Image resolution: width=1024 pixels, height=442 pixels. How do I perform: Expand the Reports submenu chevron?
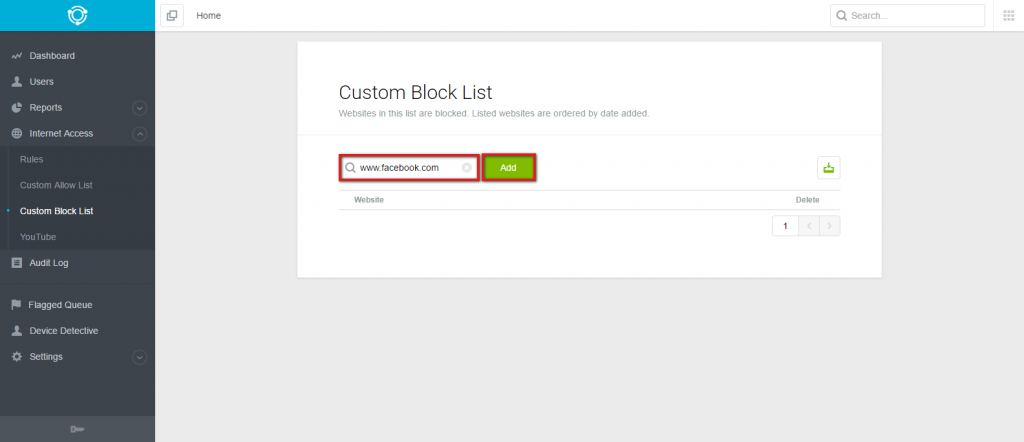point(139,108)
